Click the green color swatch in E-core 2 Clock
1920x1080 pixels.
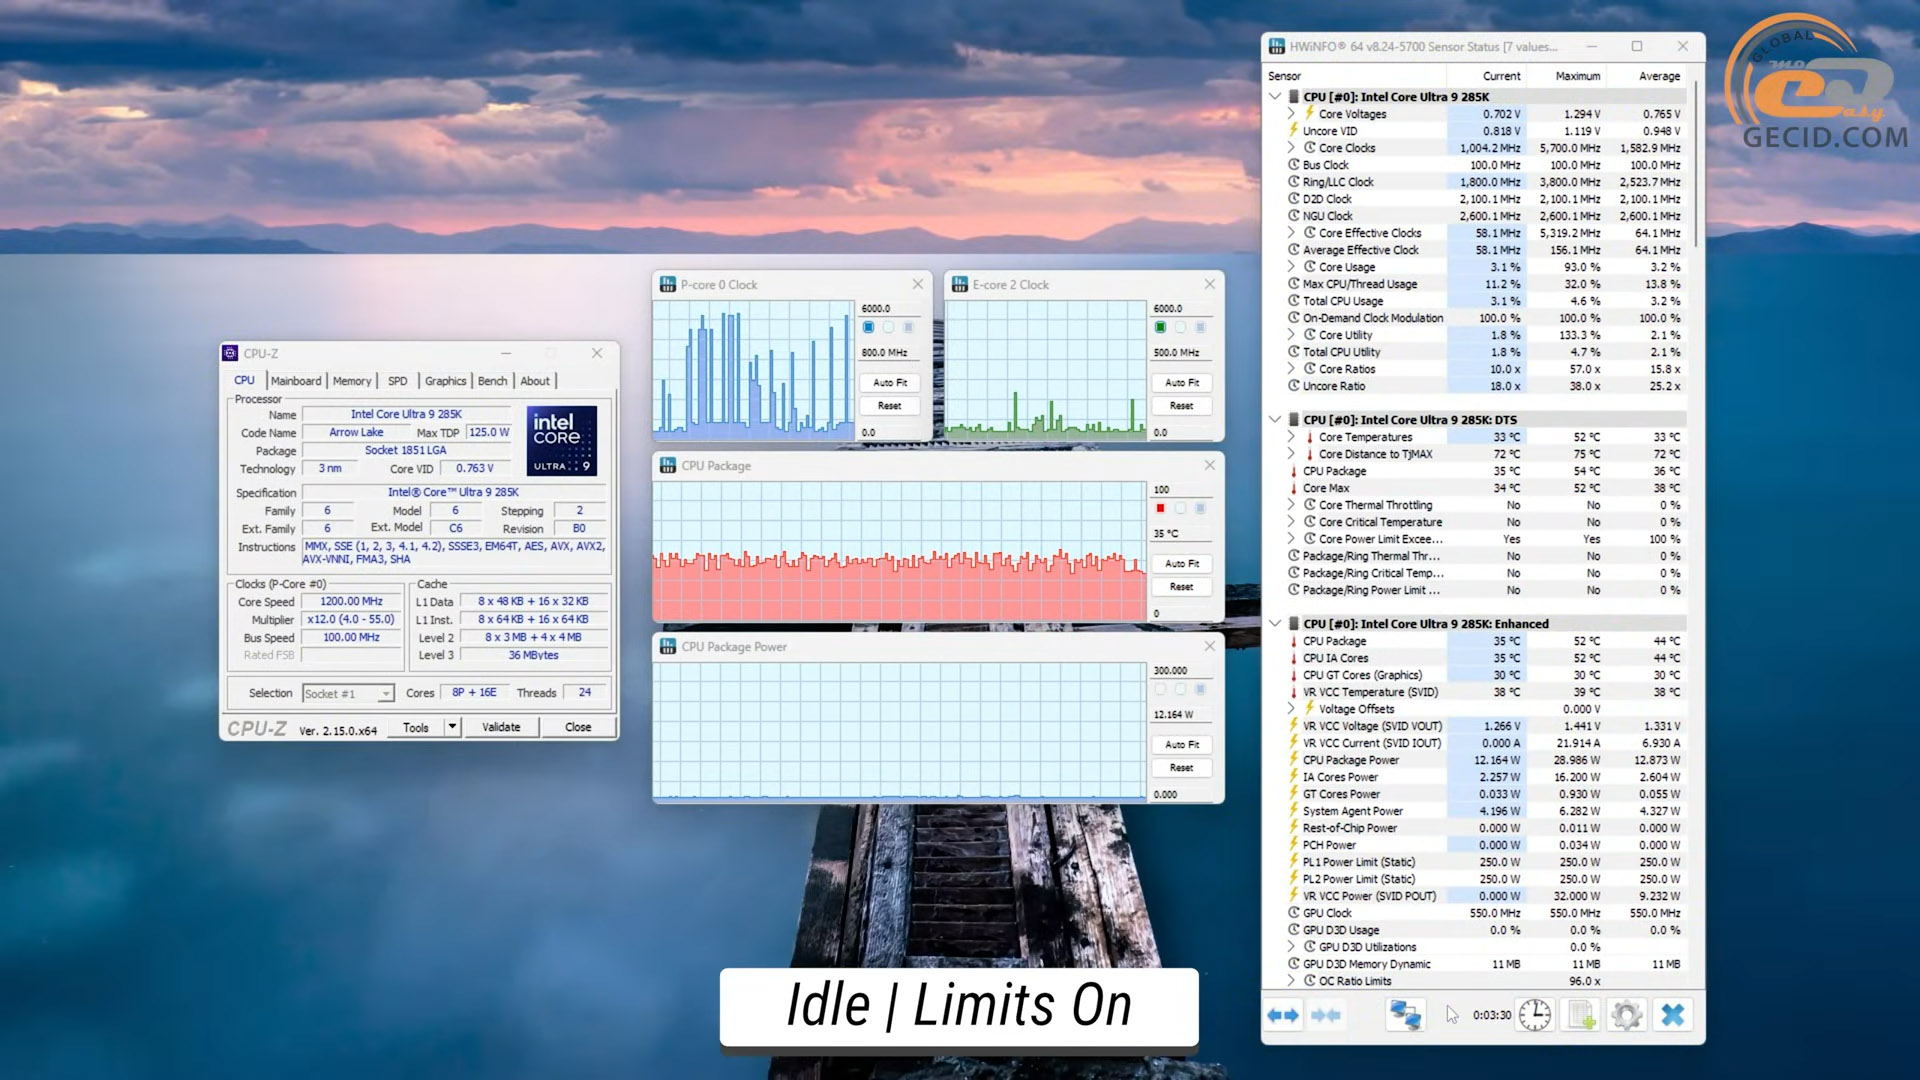pos(1160,327)
